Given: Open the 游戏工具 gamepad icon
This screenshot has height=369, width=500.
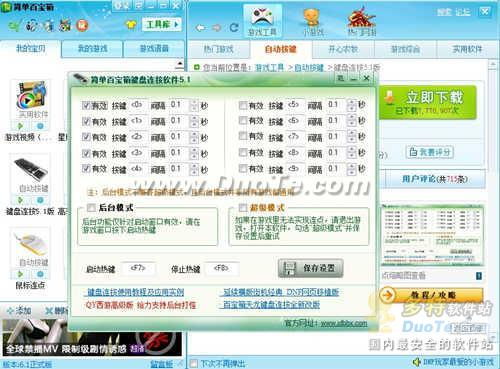Looking at the screenshot, I should [x=263, y=17].
